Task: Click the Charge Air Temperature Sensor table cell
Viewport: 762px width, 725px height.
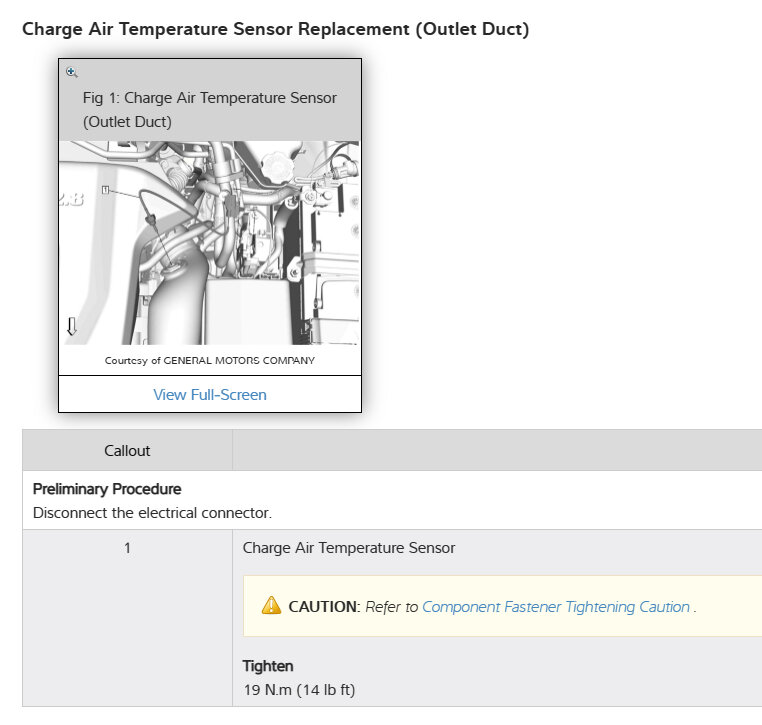Action: tap(349, 548)
